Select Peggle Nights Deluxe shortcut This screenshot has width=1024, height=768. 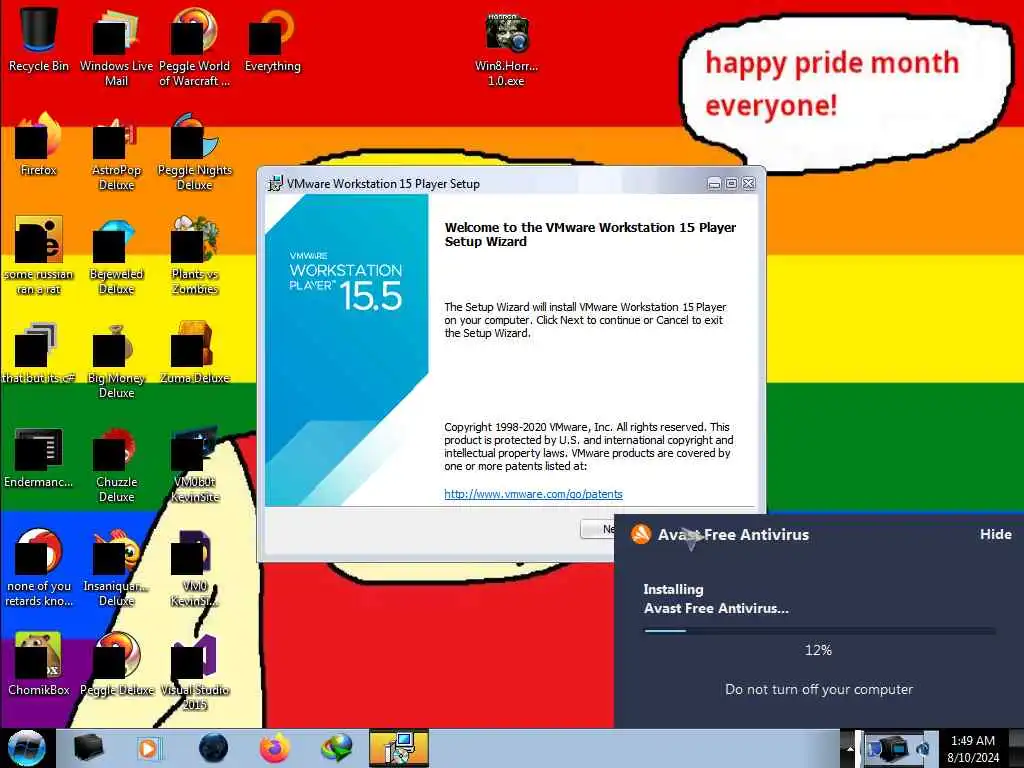tap(195, 152)
